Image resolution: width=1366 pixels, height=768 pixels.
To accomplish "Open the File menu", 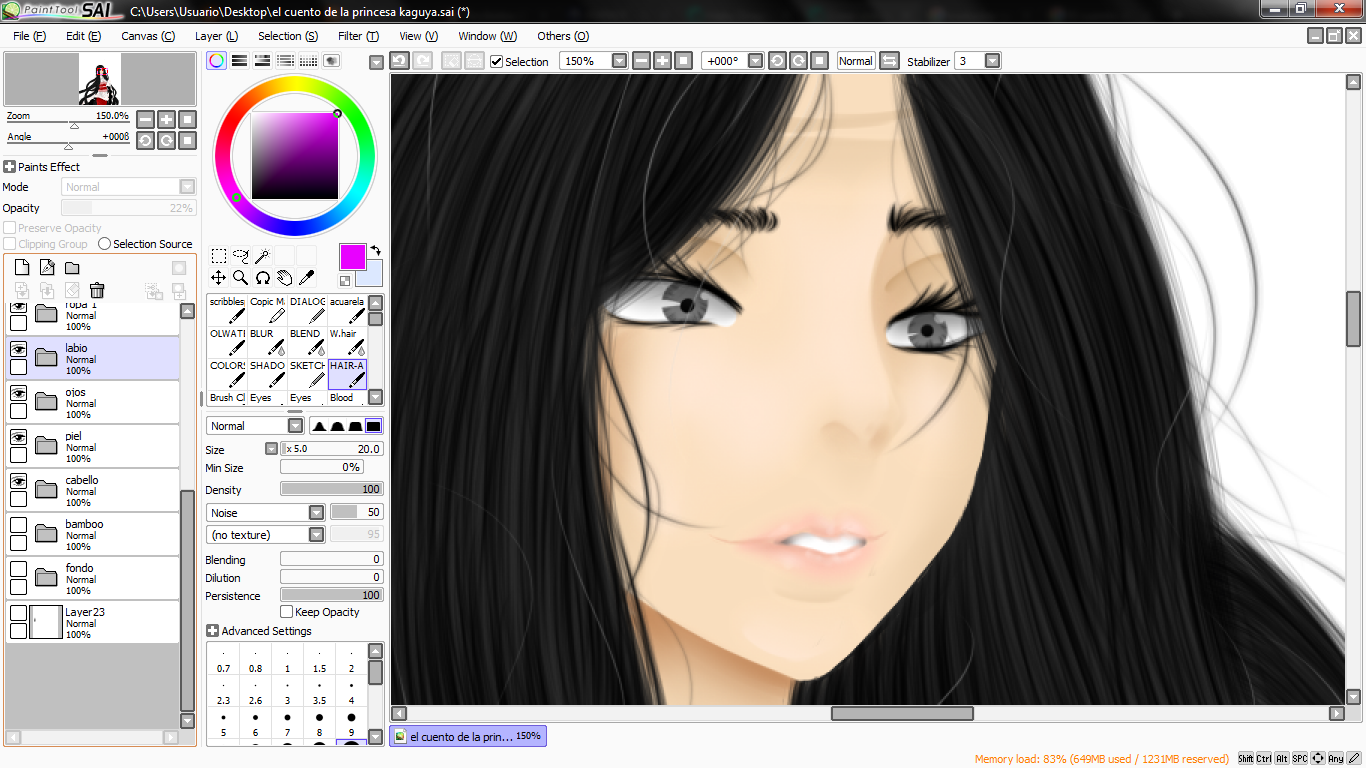I will pyautogui.click(x=29, y=36).
